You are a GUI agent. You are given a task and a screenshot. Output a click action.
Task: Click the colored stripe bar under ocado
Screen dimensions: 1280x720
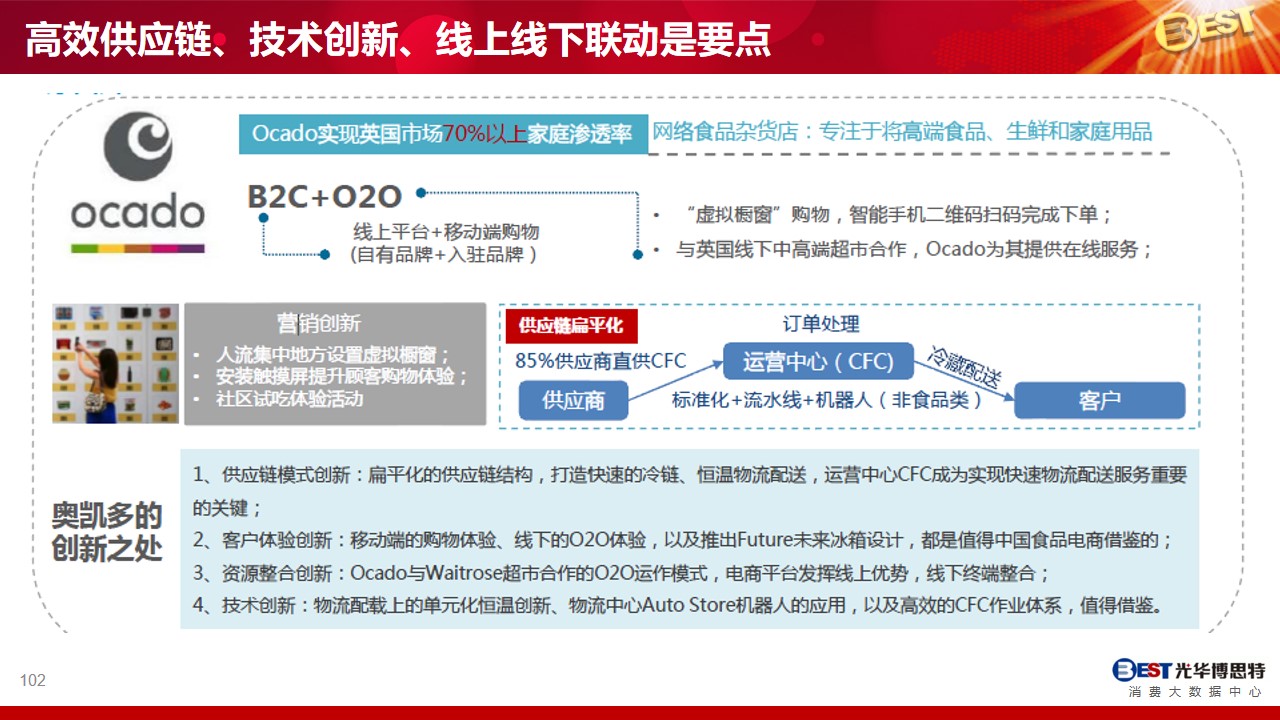click(138, 247)
